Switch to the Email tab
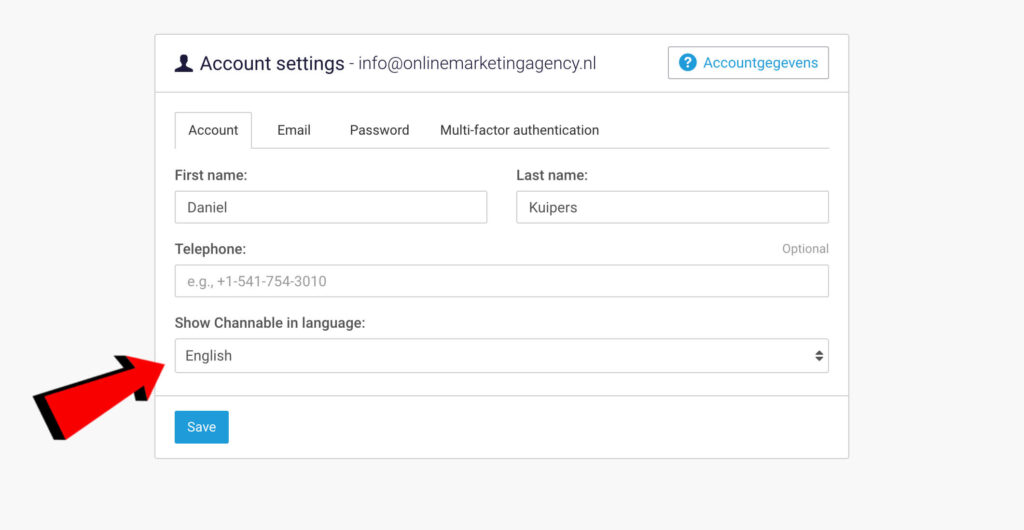The width and height of the screenshot is (1024, 530). [x=294, y=130]
